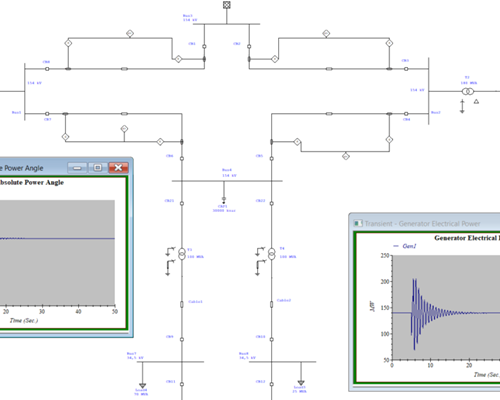
Task: Select the Cable1 element
Action: point(182,304)
